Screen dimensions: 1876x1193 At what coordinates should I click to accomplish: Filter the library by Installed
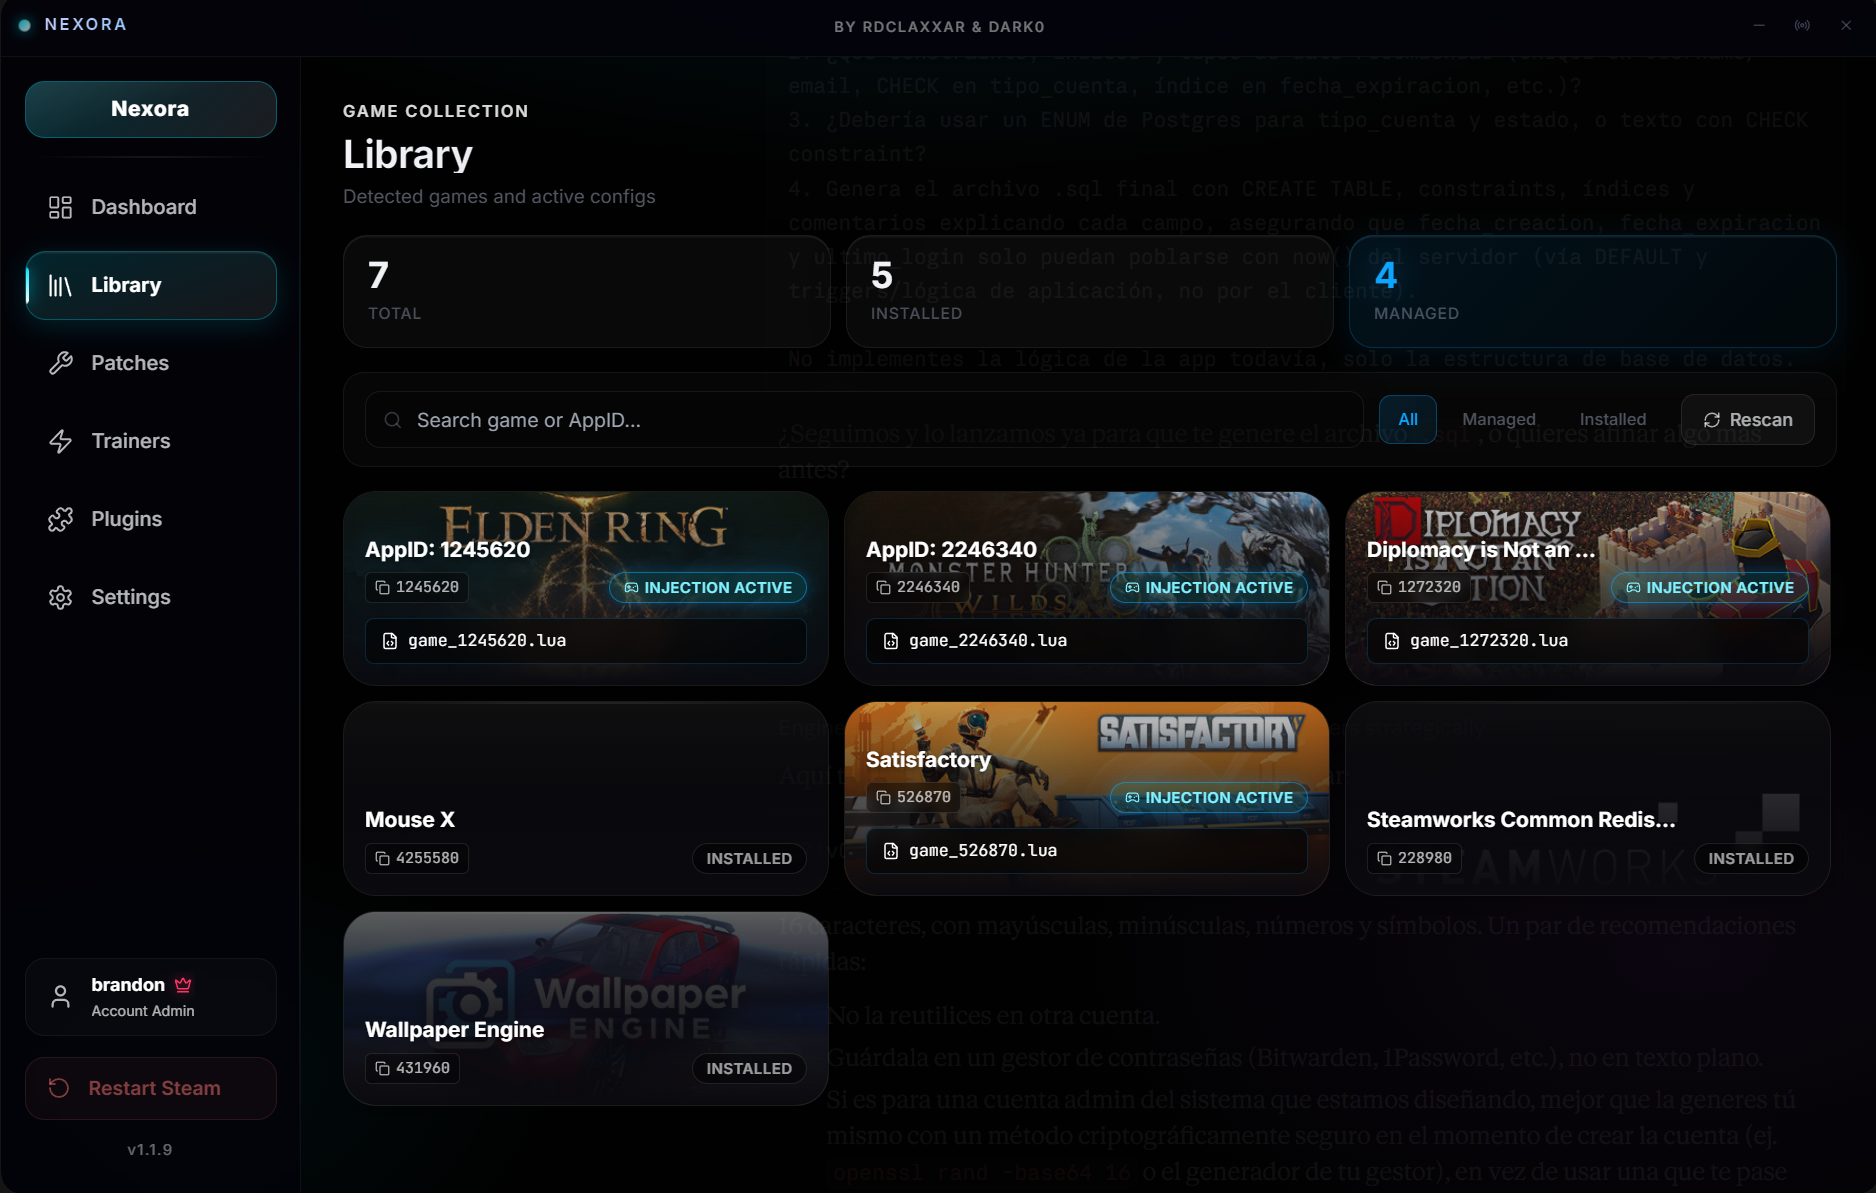click(1612, 420)
